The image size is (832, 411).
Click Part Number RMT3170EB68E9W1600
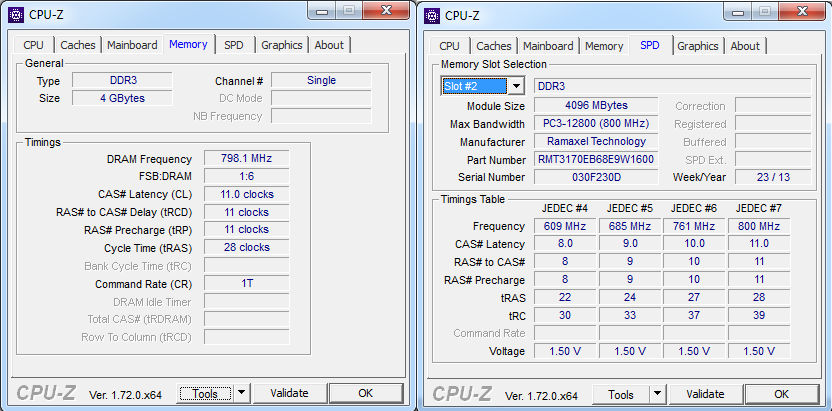pos(596,160)
